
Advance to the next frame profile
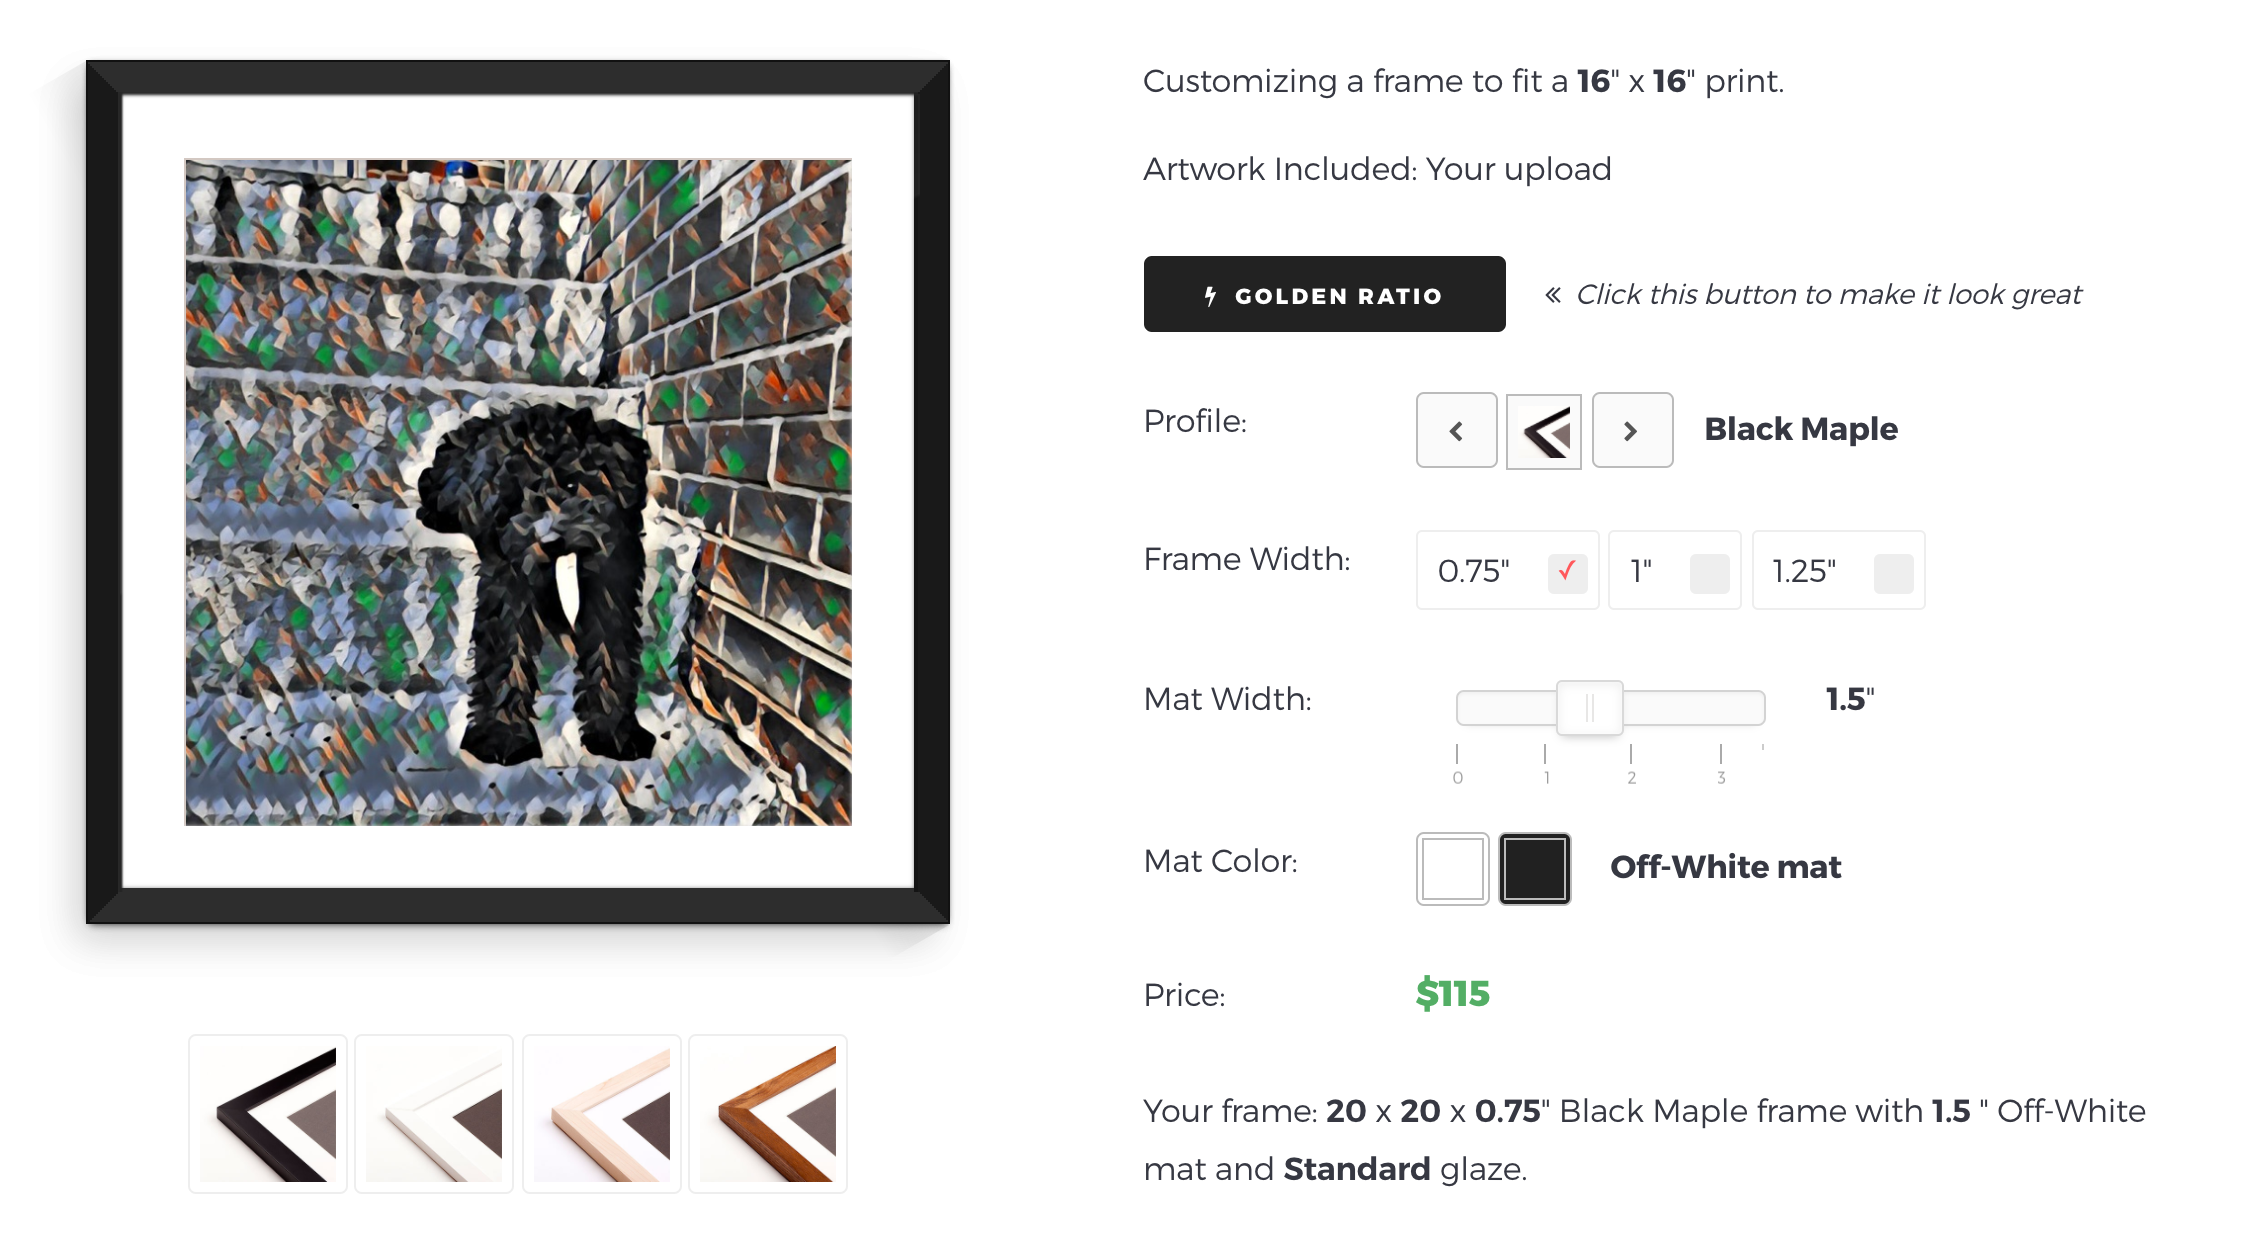pyautogui.click(x=1632, y=430)
